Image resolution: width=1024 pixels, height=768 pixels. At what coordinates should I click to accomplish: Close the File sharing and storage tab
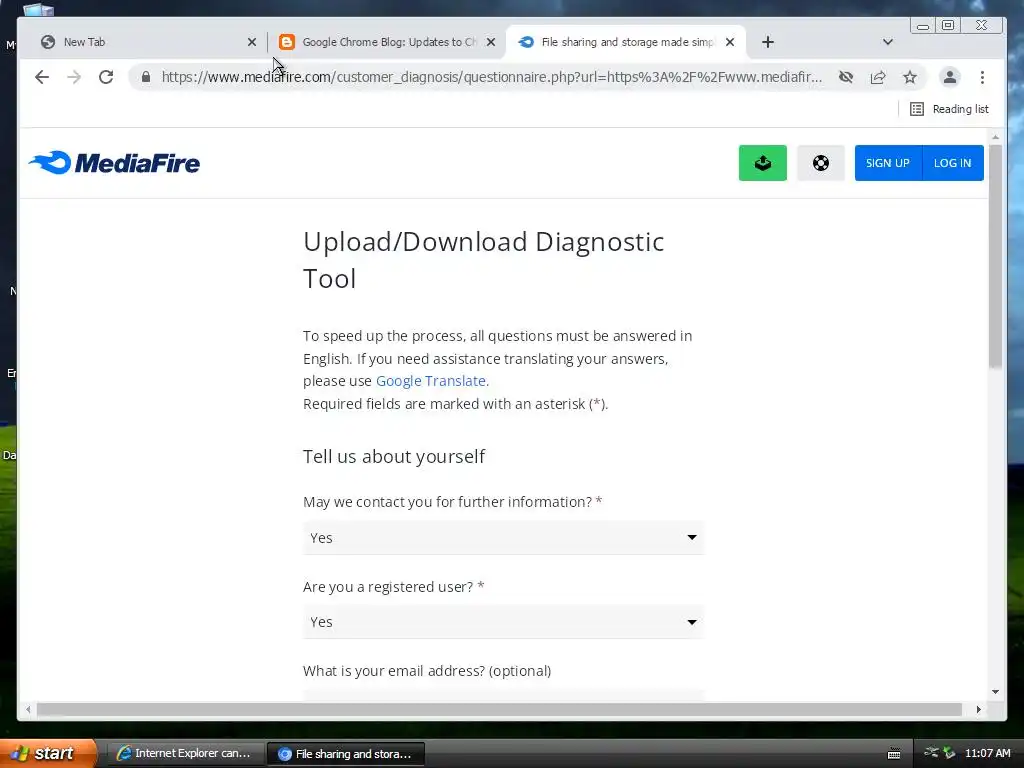pos(729,42)
